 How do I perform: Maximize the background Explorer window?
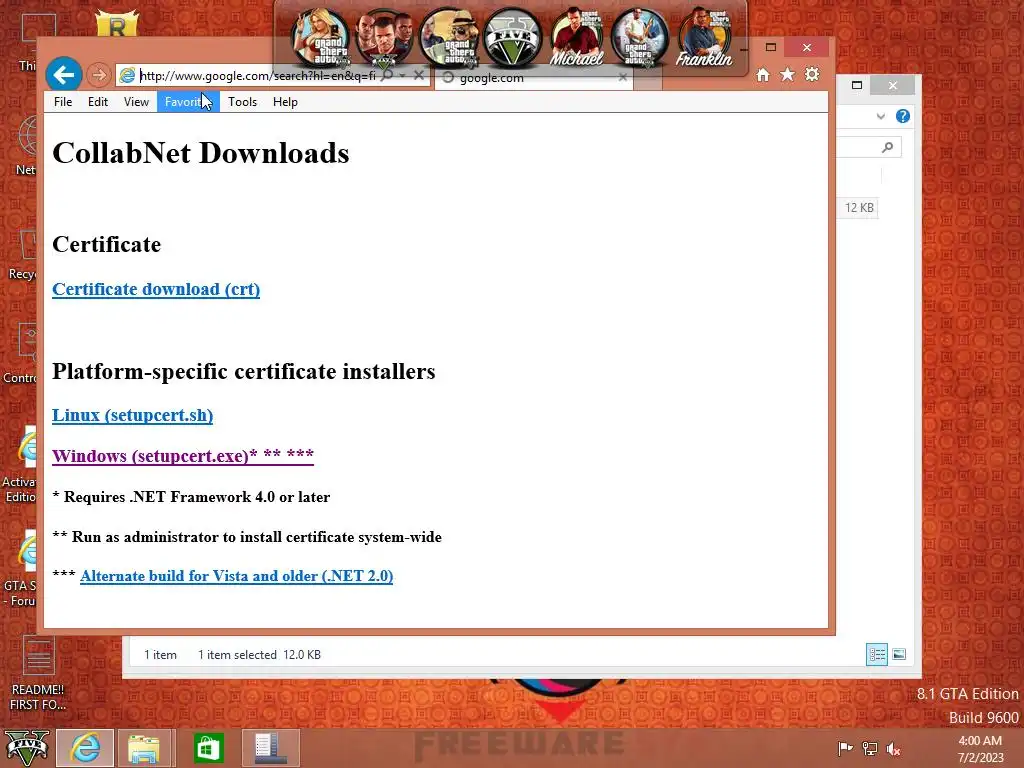(x=857, y=85)
